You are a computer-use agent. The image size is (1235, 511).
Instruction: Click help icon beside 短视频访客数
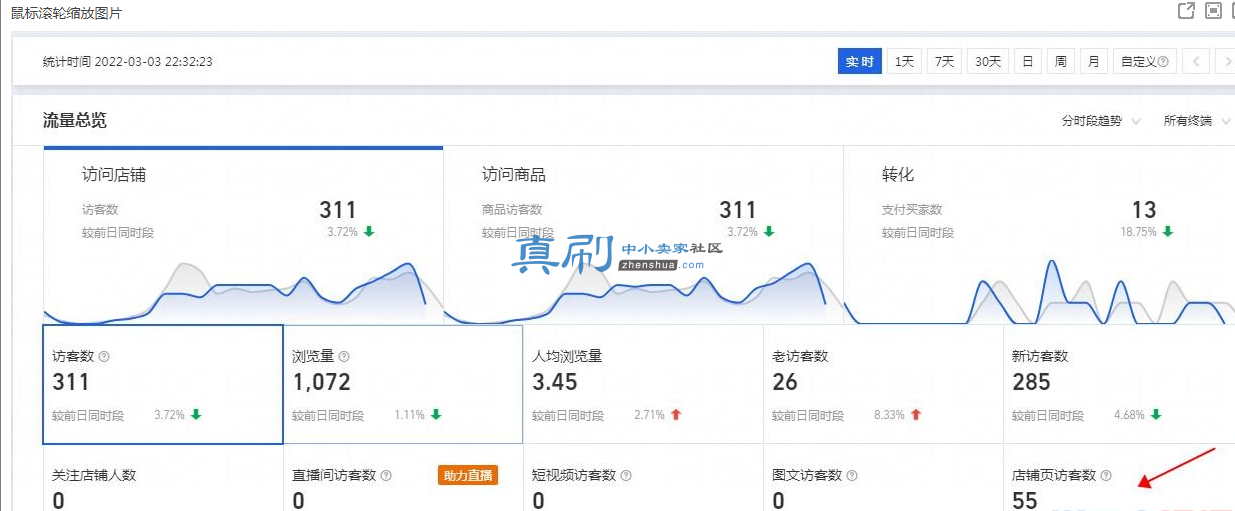click(626, 476)
